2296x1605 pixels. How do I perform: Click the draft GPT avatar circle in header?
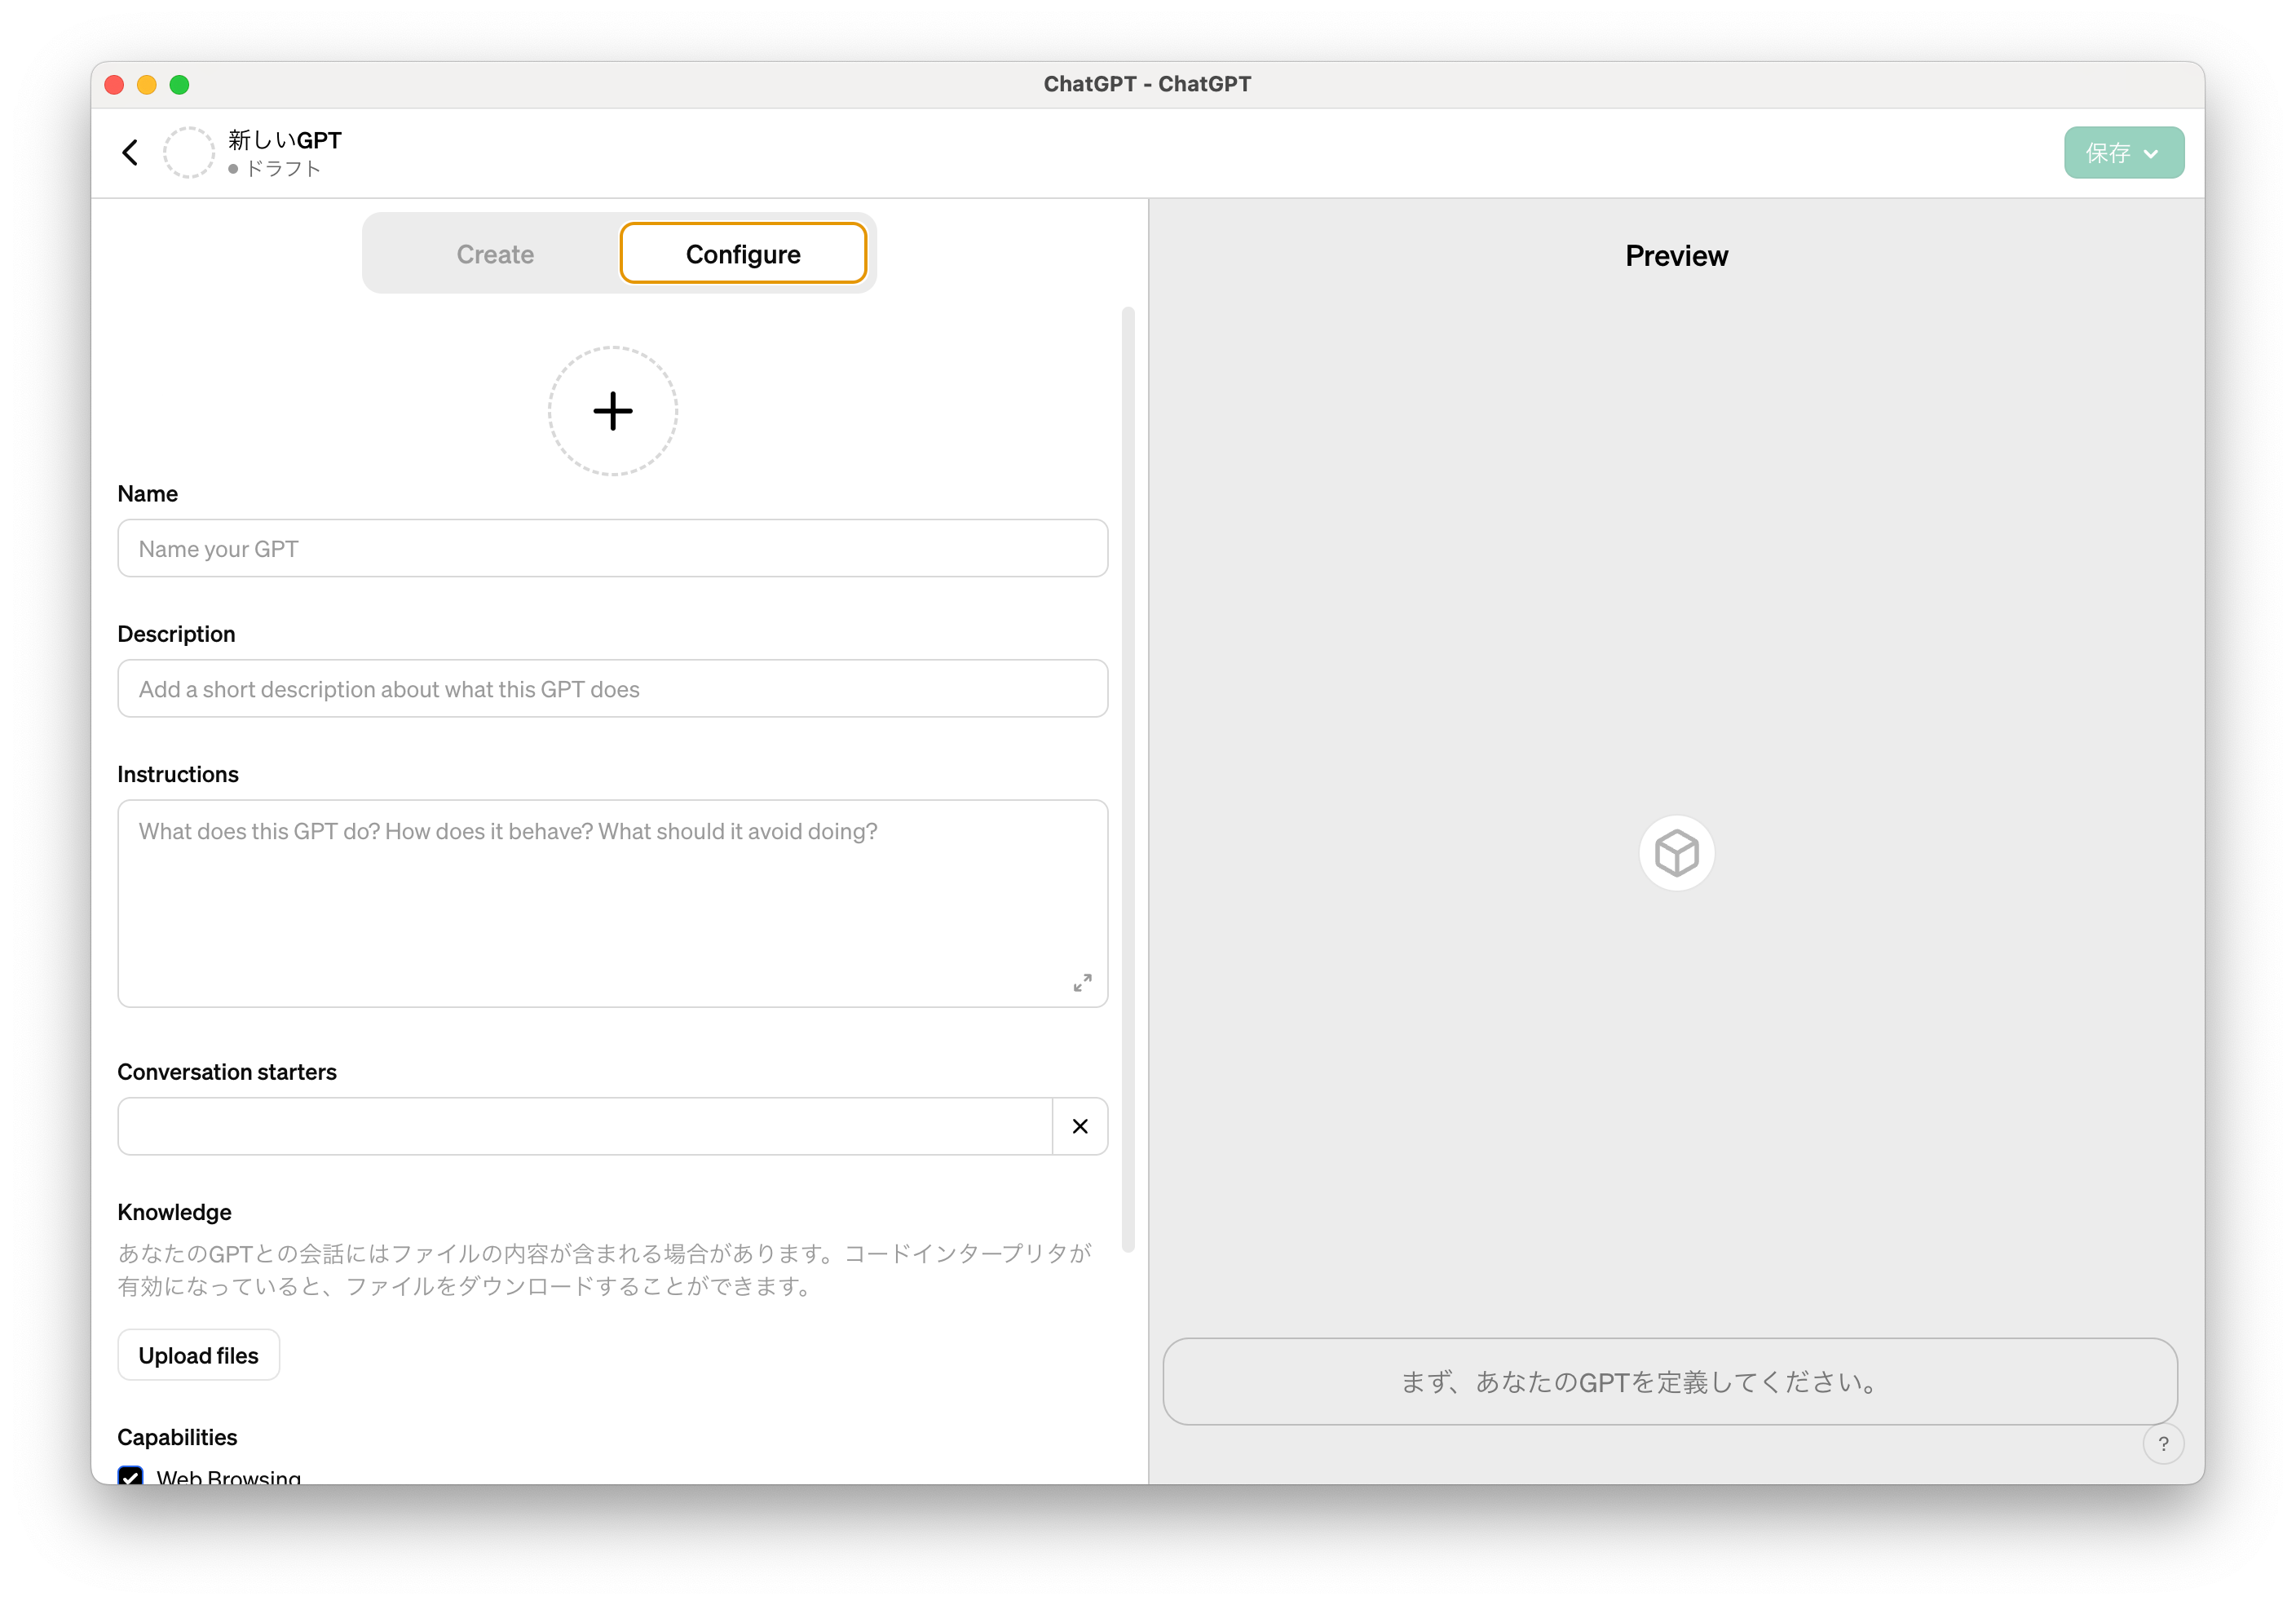click(x=188, y=153)
